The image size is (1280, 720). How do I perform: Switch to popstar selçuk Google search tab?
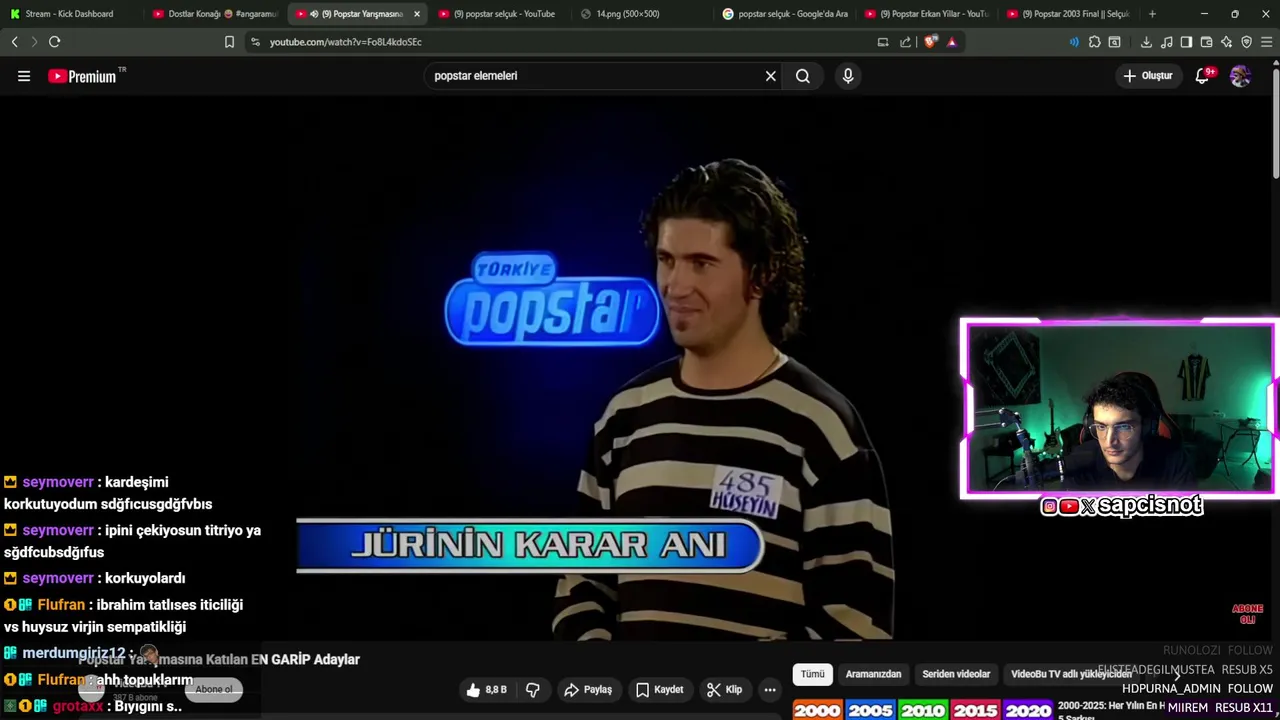click(785, 14)
